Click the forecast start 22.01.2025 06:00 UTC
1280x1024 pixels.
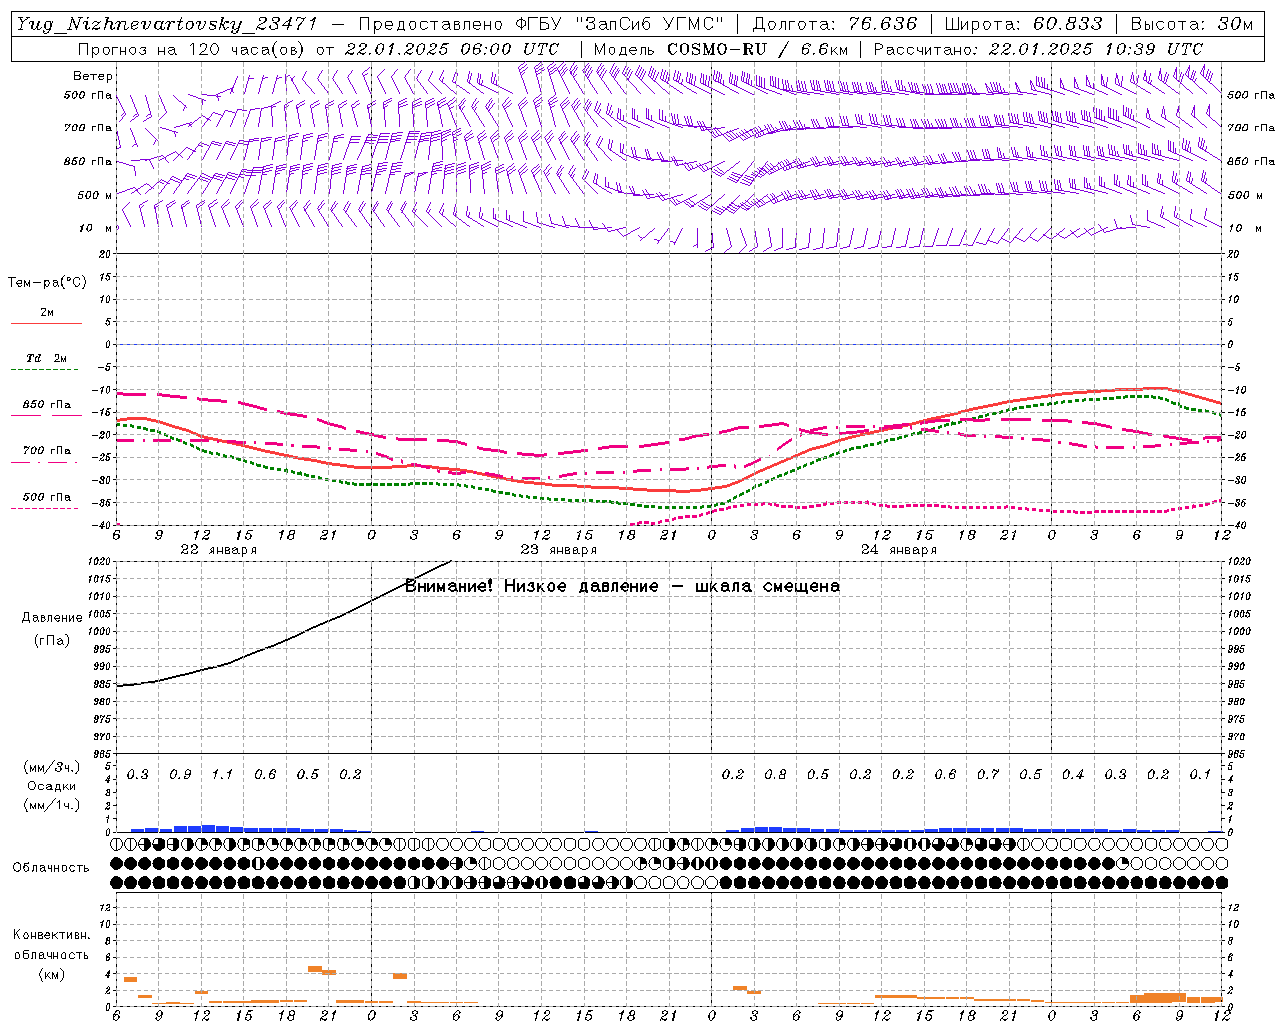coord(451,48)
